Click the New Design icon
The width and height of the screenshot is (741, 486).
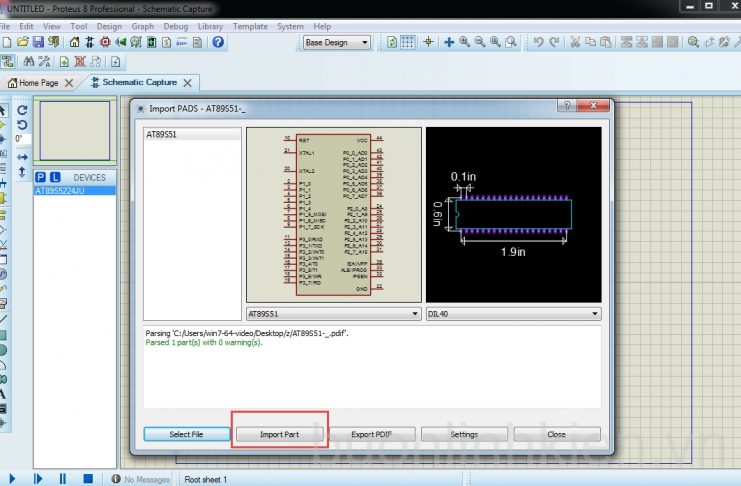pos(7,42)
